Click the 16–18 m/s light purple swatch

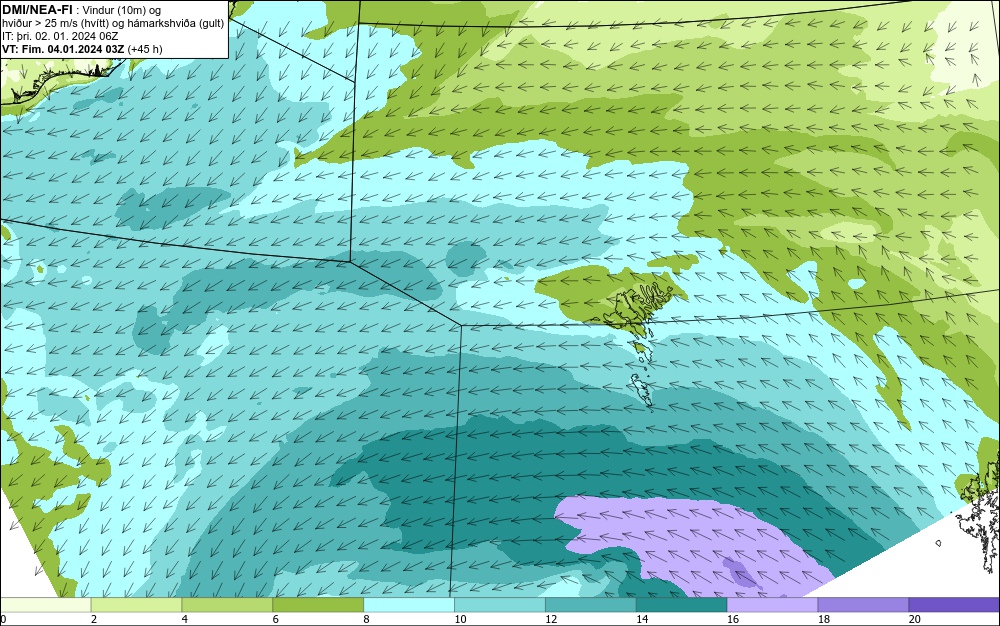coord(772,605)
